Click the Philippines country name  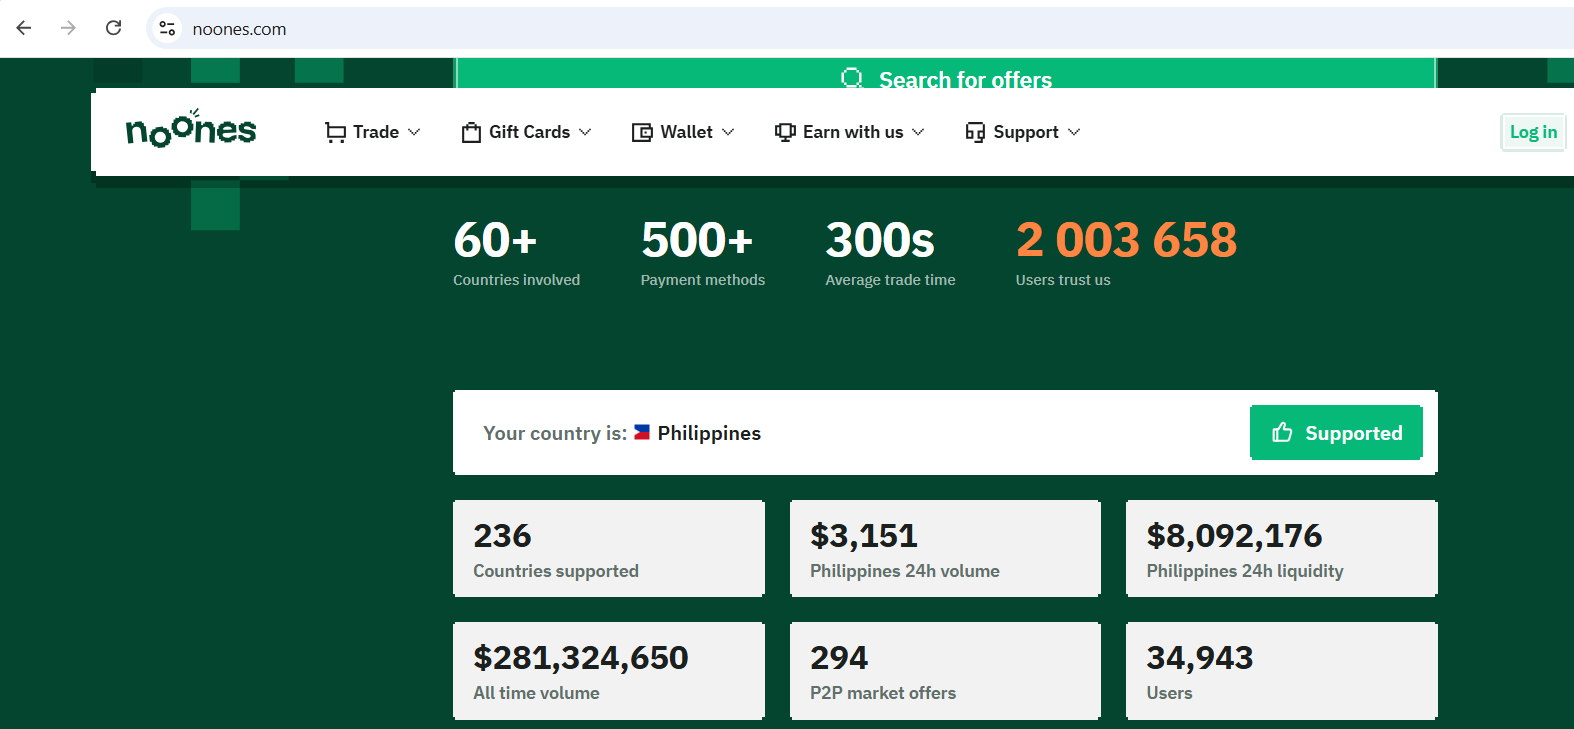click(x=709, y=433)
